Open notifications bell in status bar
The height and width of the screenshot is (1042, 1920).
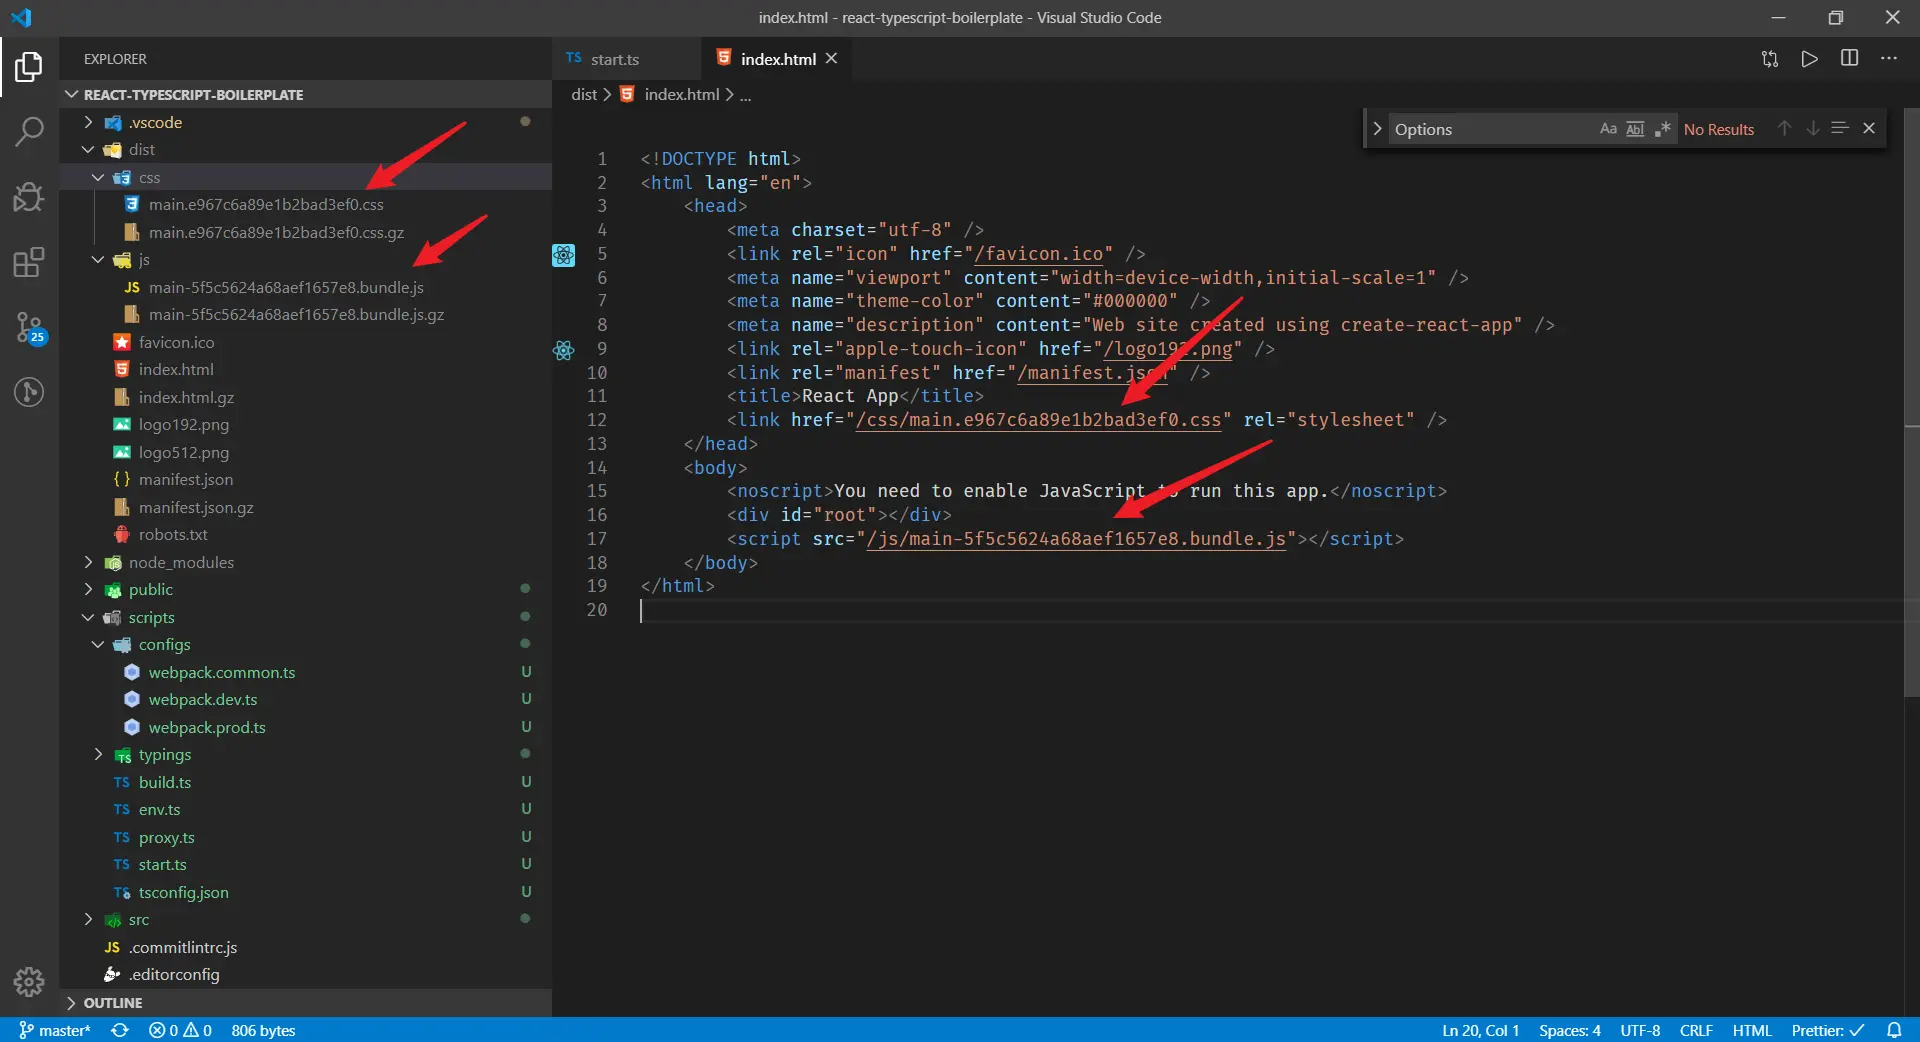tap(1894, 1030)
